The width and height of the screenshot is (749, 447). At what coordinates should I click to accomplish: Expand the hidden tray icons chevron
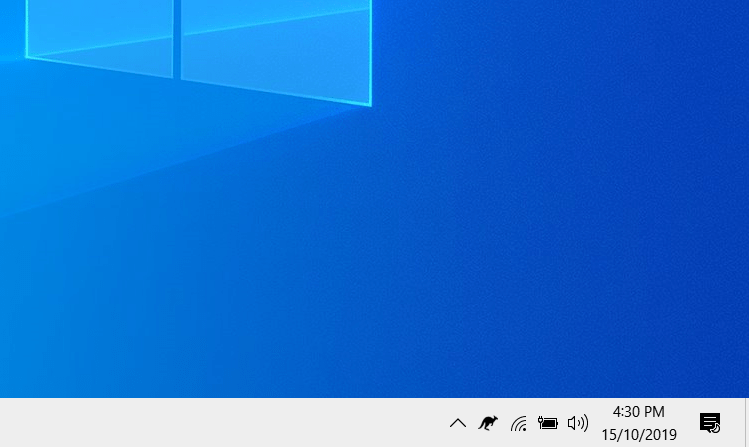pos(458,423)
